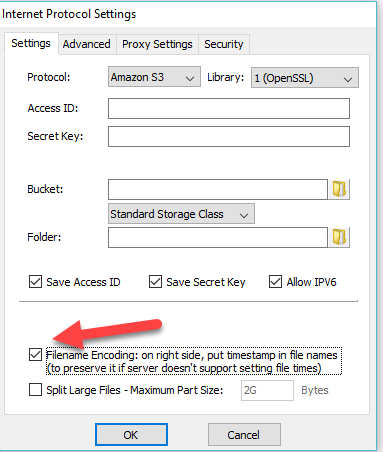Toggle the Save Access ID checkbox
Image resolution: width=383 pixels, height=452 pixels.
[x=35, y=282]
